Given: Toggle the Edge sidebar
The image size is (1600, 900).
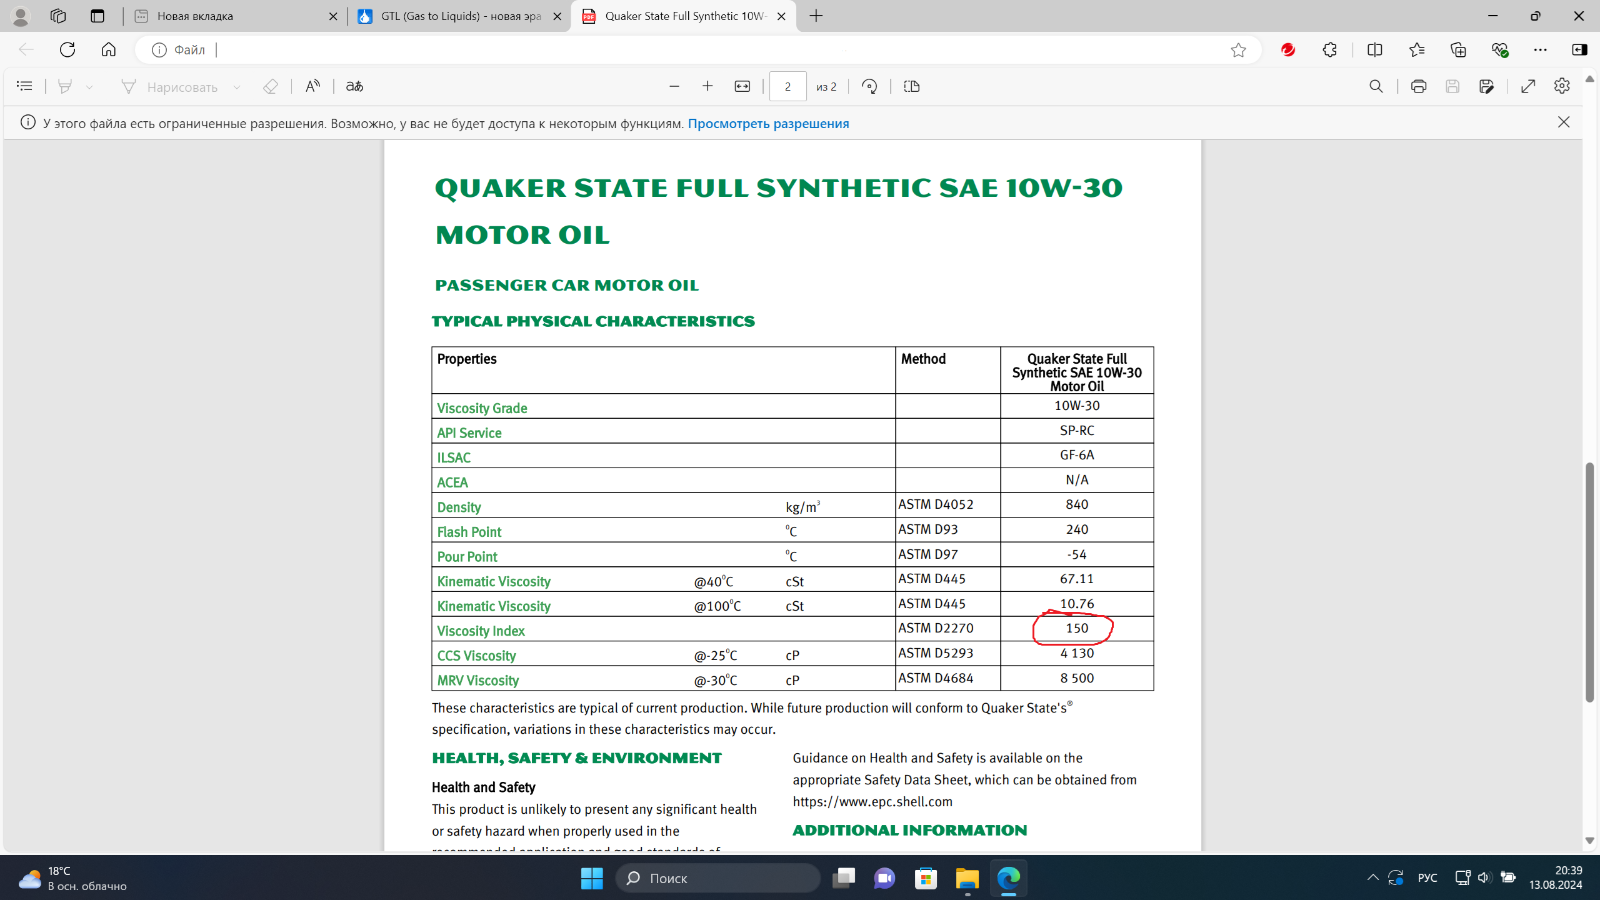Looking at the screenshot, I should pyautogui.click(x=1579, y=50).
